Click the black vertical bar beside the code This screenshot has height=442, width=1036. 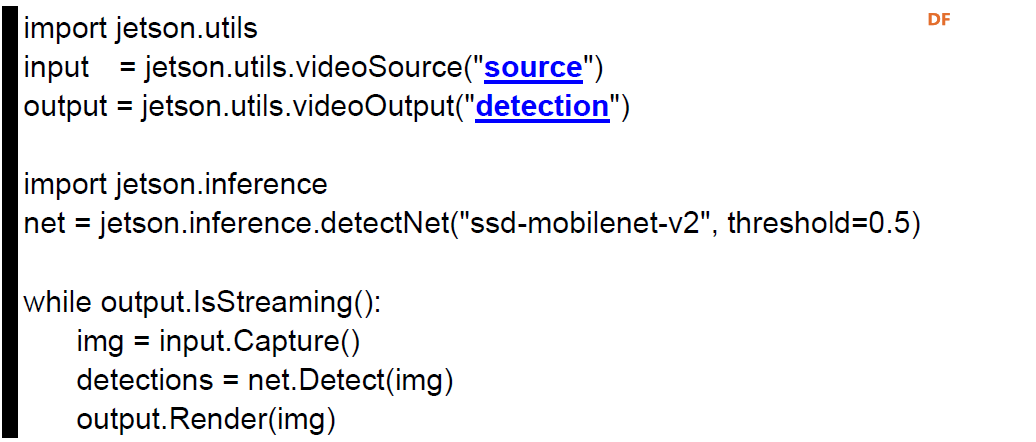tap(9, 221)
